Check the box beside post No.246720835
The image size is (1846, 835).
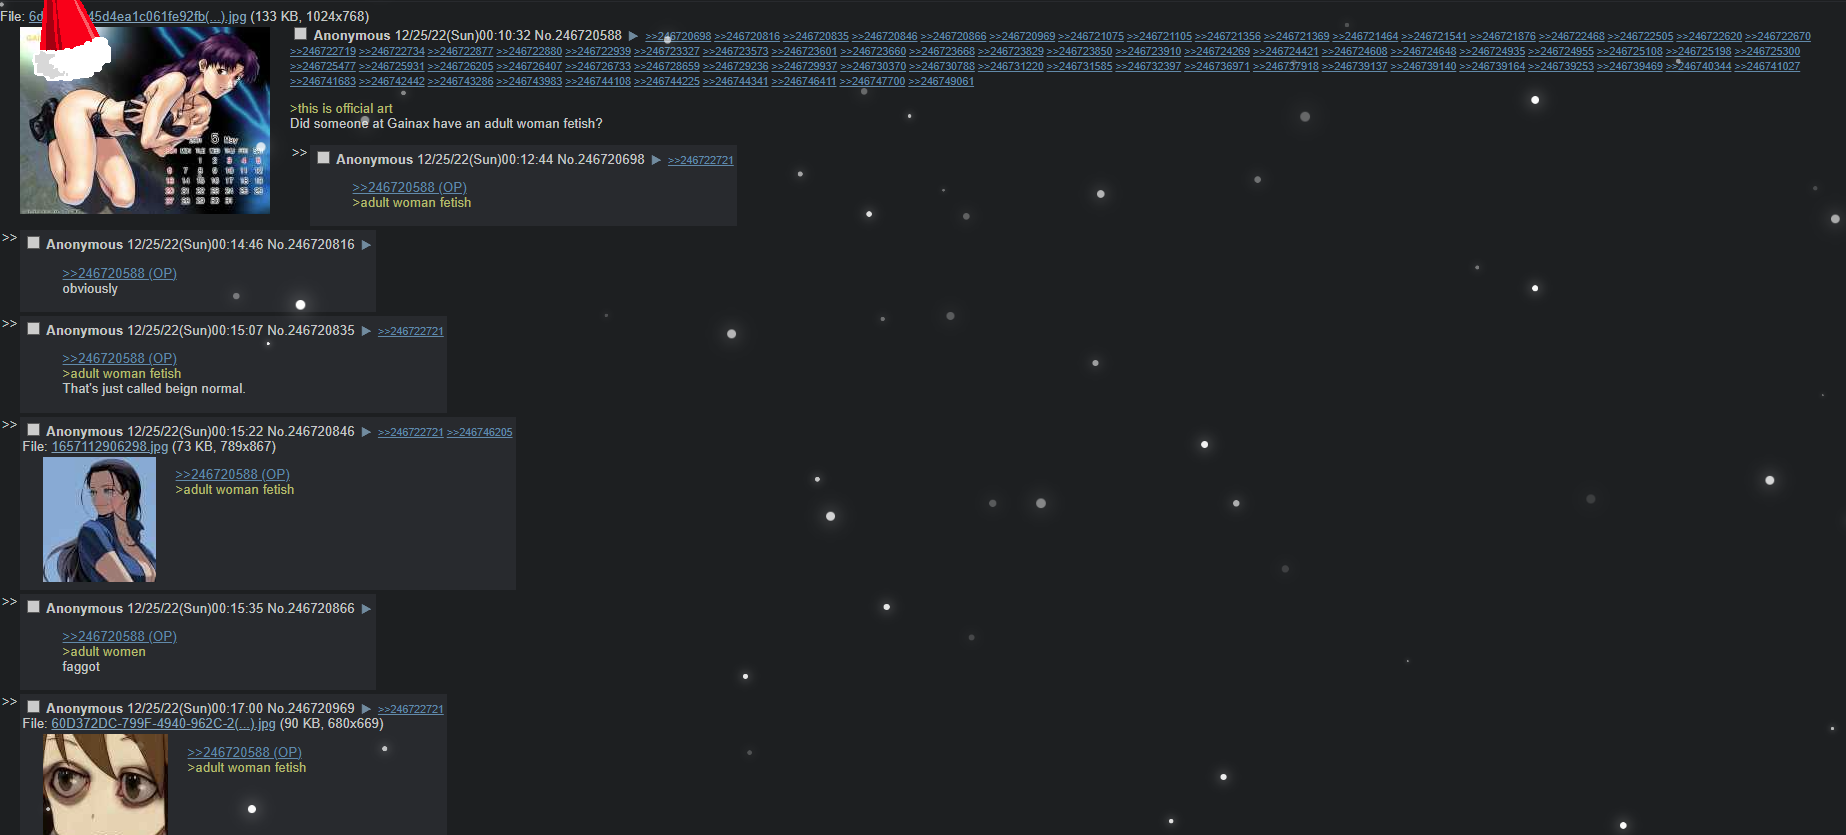tap(33, 329)
